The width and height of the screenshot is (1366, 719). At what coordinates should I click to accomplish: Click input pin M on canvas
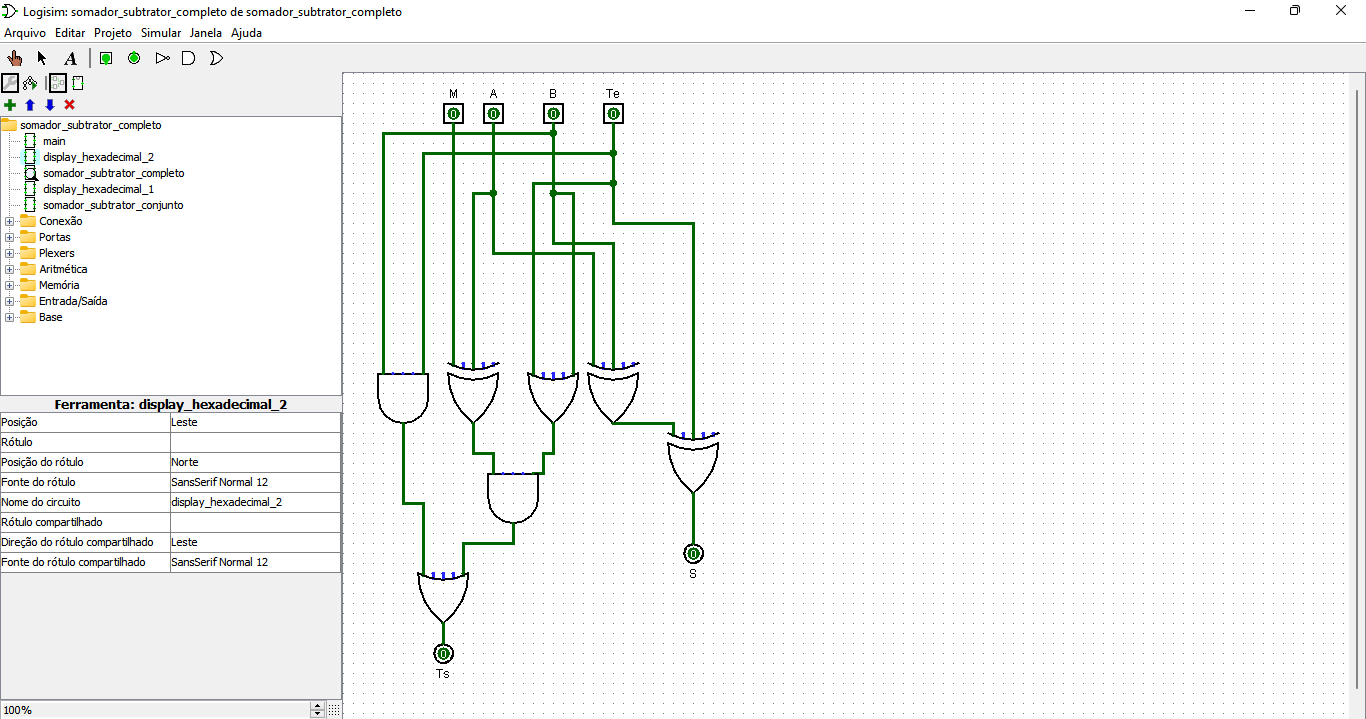[x=453, y=114]
